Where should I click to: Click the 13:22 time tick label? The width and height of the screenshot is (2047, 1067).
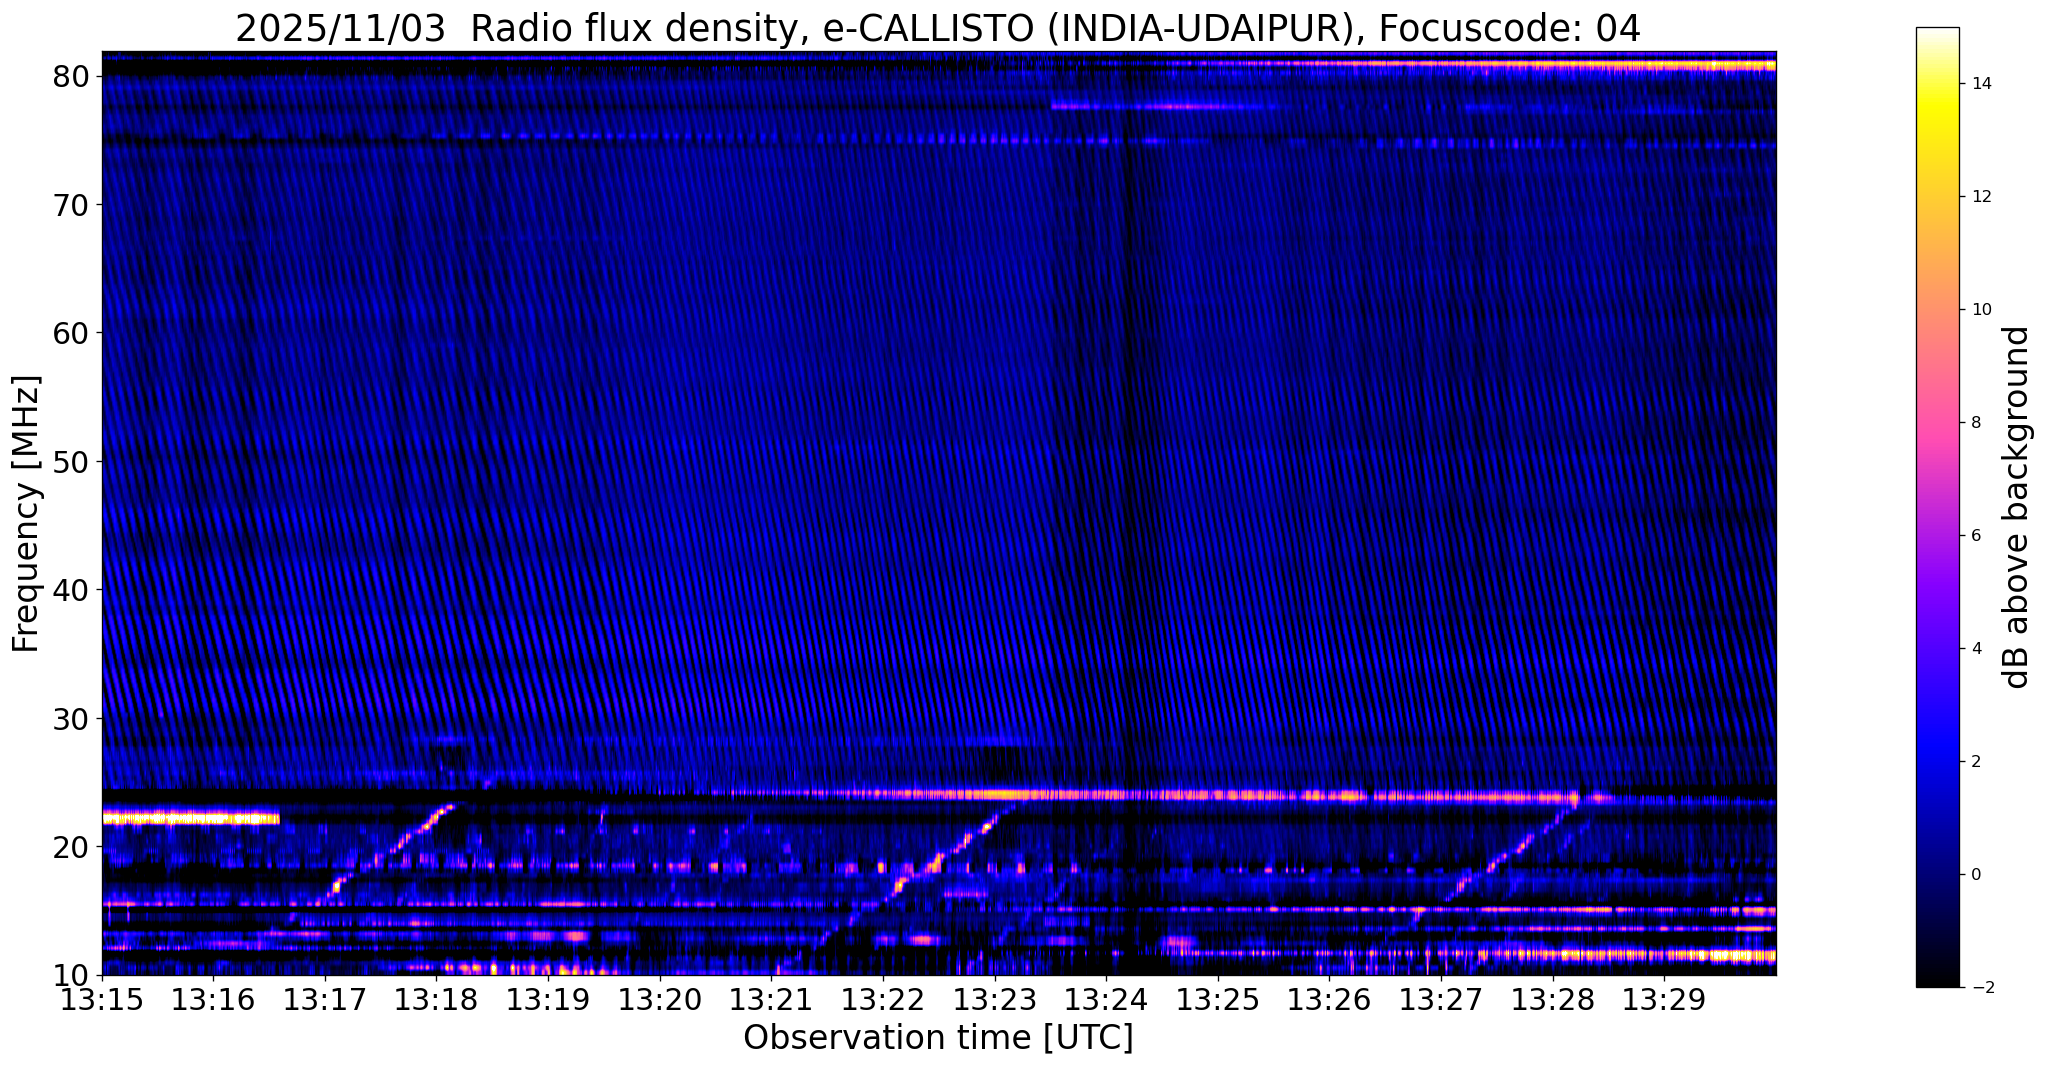(883, 1000)
